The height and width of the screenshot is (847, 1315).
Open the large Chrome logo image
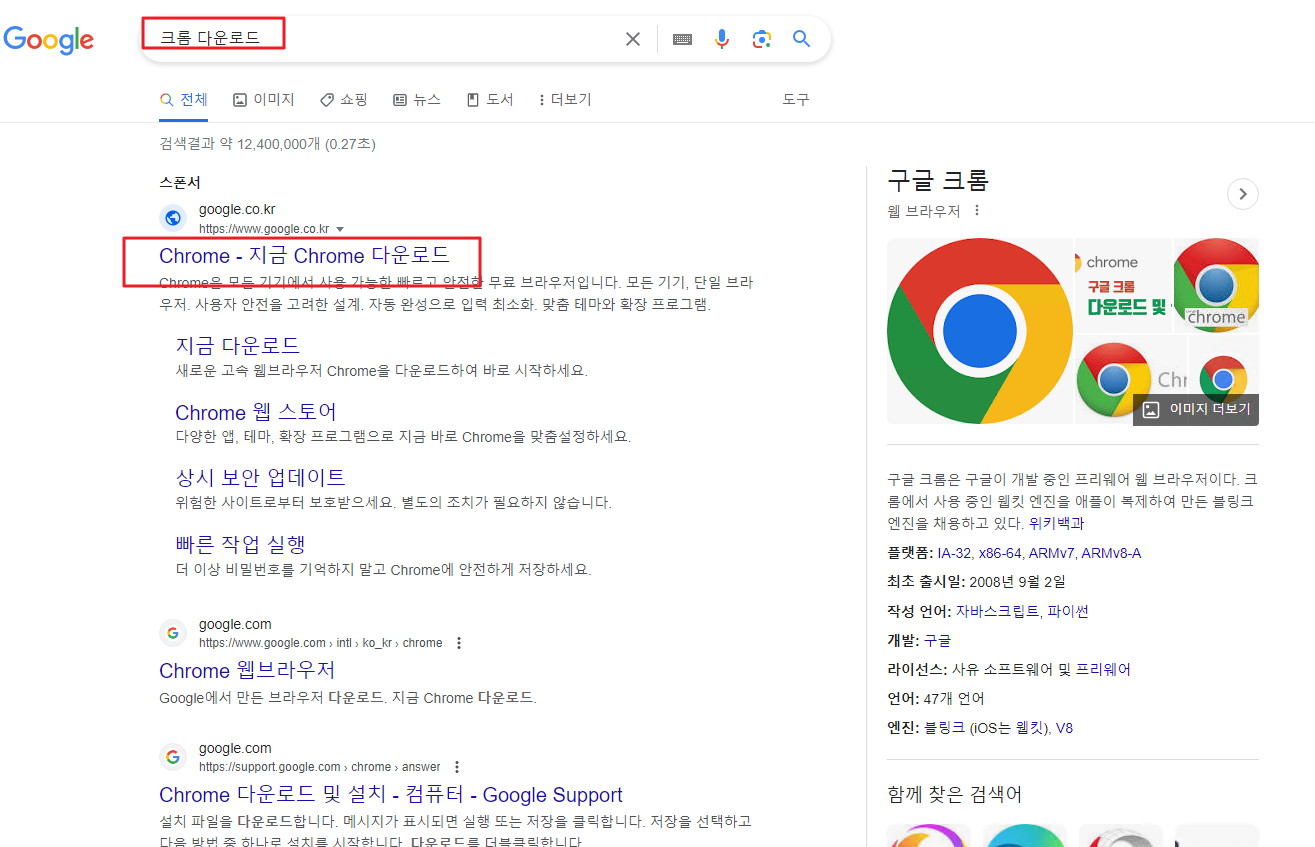979,331
